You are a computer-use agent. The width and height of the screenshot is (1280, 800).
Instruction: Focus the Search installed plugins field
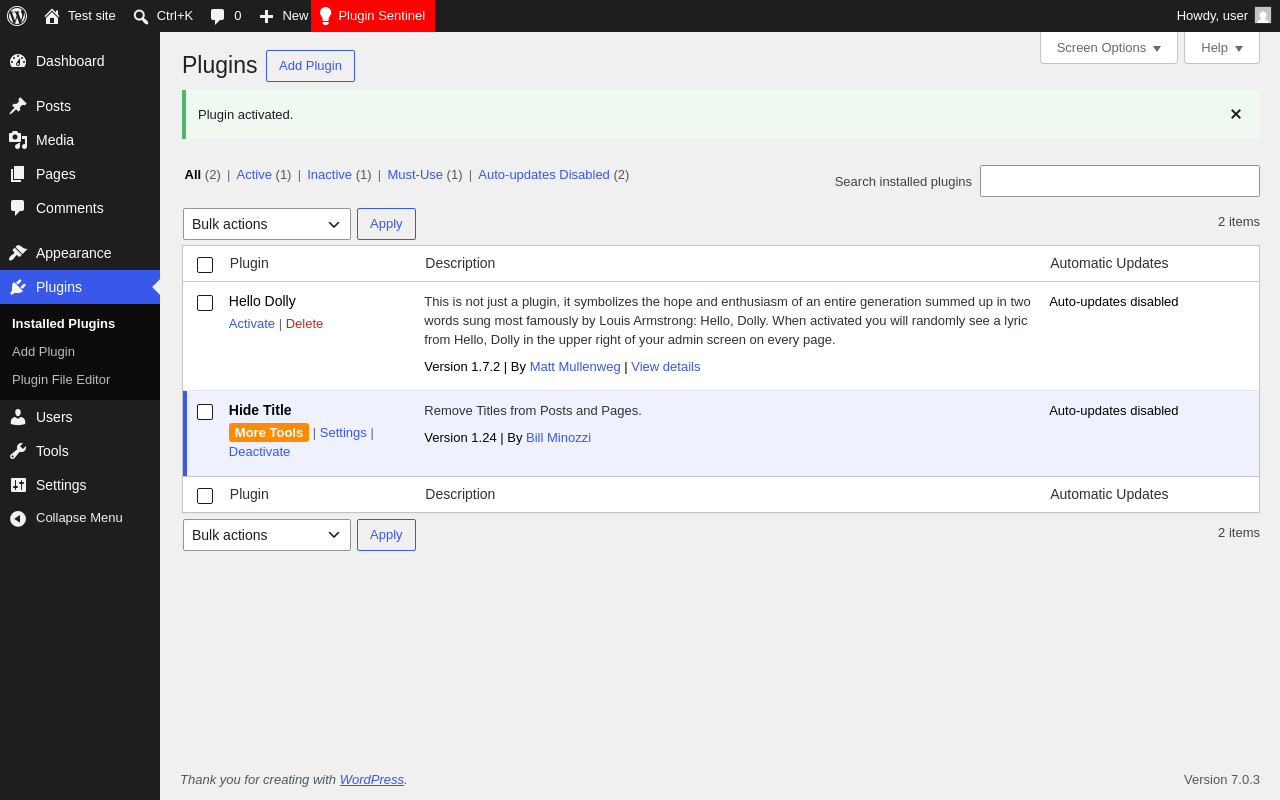(1120, 181)
